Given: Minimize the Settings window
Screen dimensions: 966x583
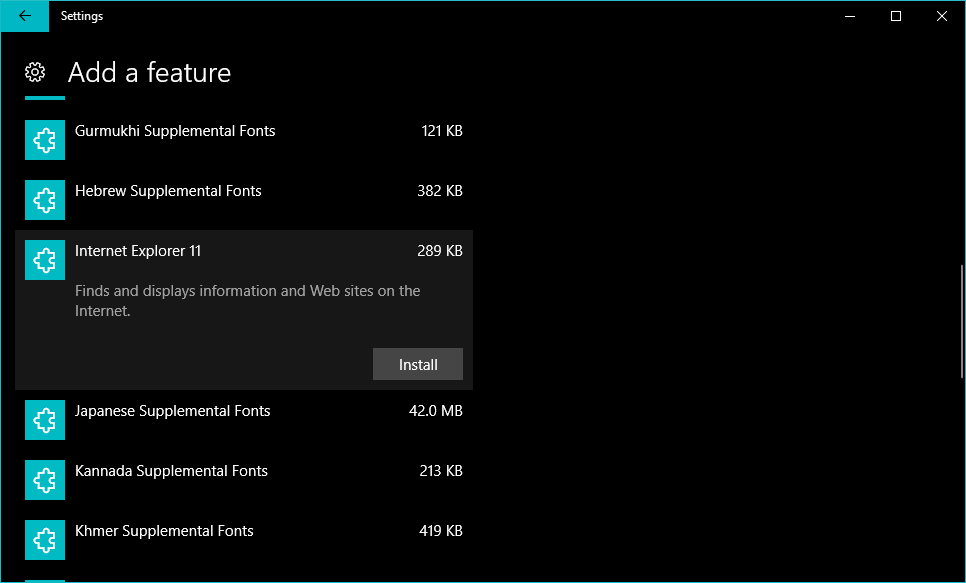Looking at the screenshot, I should pyautogui.click(x=850, y=16).
